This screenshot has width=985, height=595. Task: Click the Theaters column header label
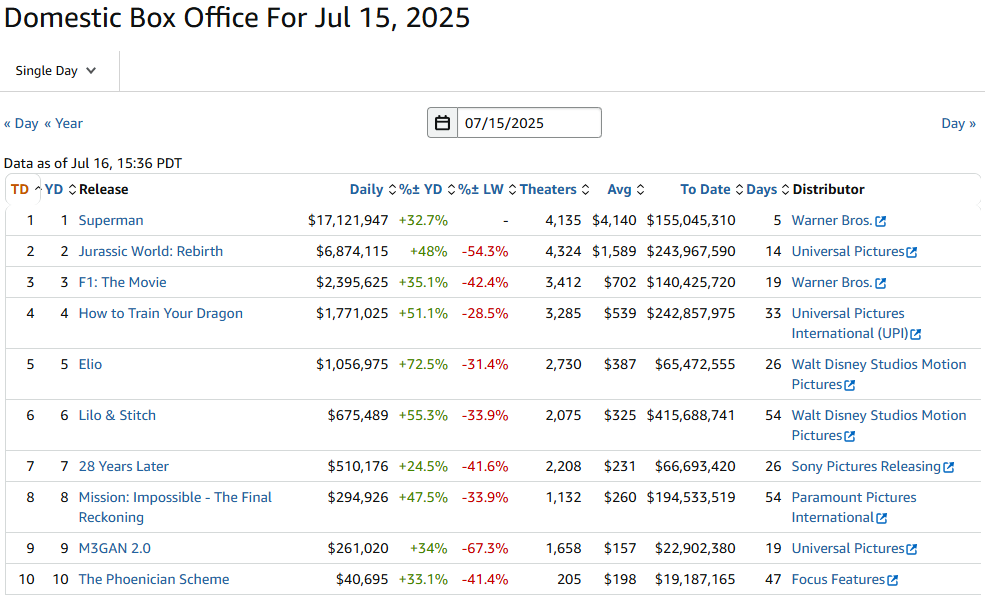[x=548, y=189]
